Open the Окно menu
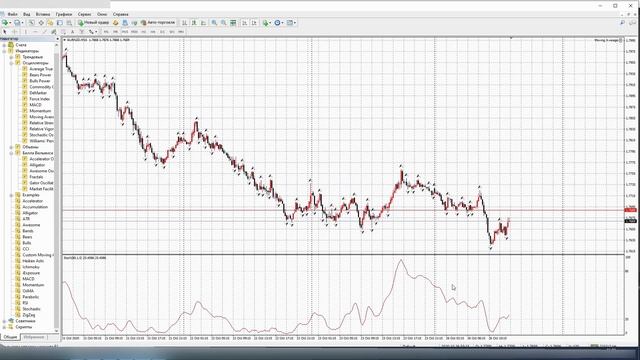 click(x=102, y=14)
